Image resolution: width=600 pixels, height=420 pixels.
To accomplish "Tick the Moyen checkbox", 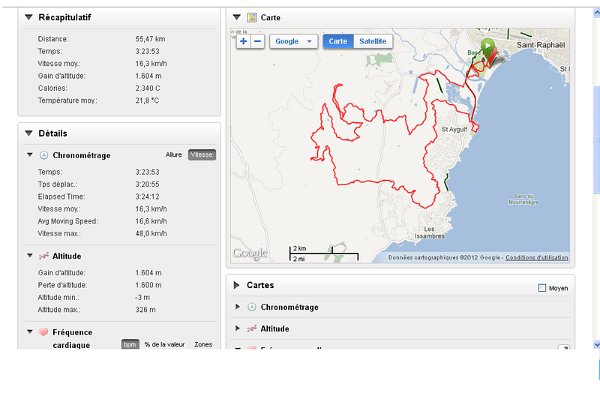I will [x=542, y=288].
